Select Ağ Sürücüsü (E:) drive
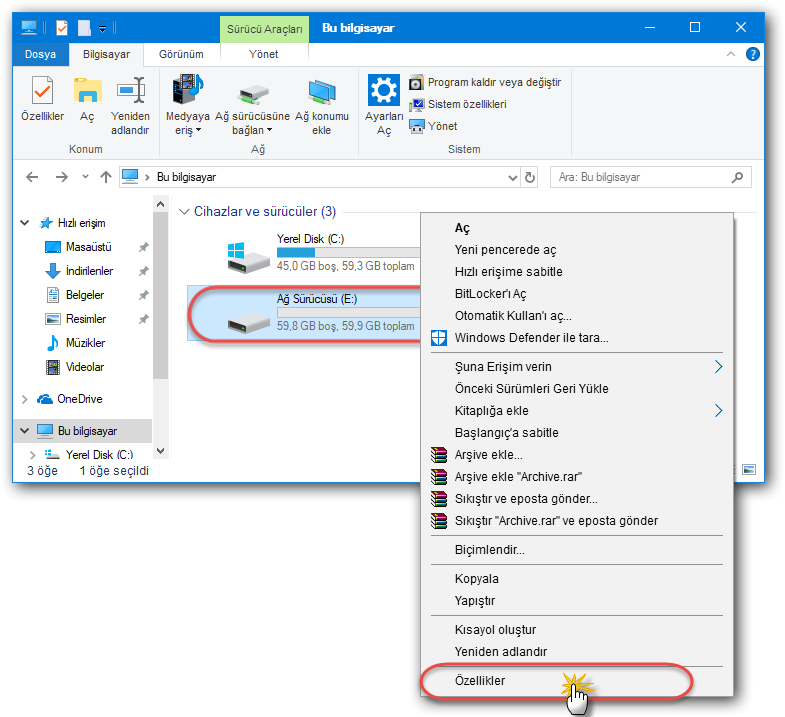 point(304,312)
